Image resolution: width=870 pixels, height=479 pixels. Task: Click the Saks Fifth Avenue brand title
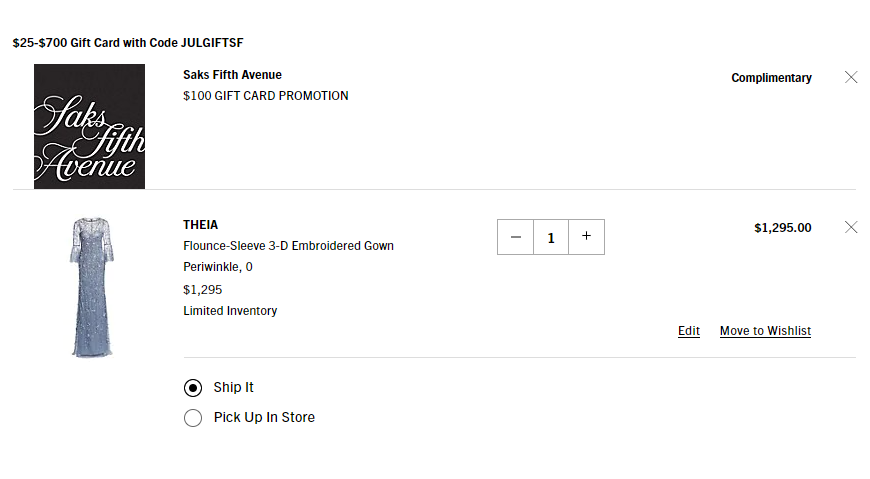click(232, 75)
